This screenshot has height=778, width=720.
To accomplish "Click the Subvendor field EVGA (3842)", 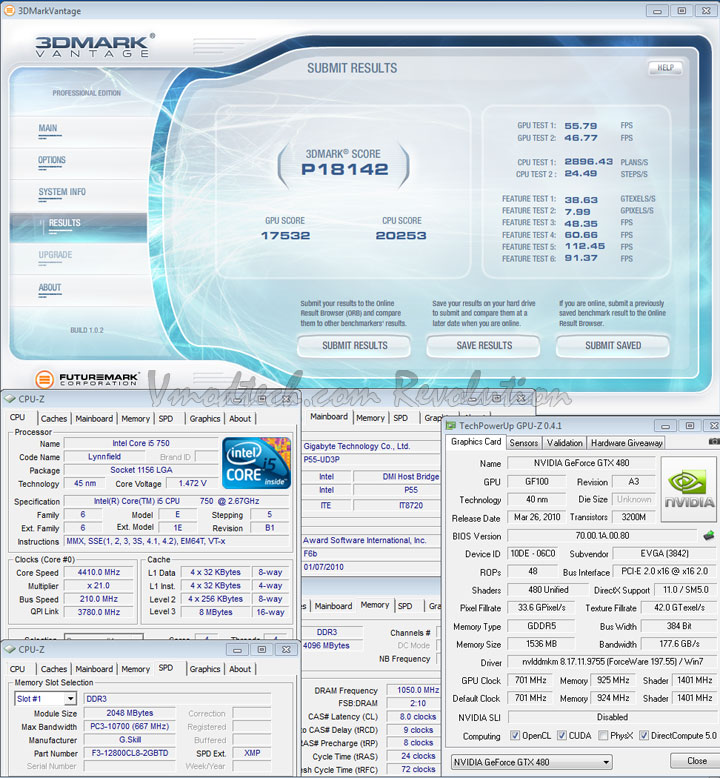I will [664, 553].
